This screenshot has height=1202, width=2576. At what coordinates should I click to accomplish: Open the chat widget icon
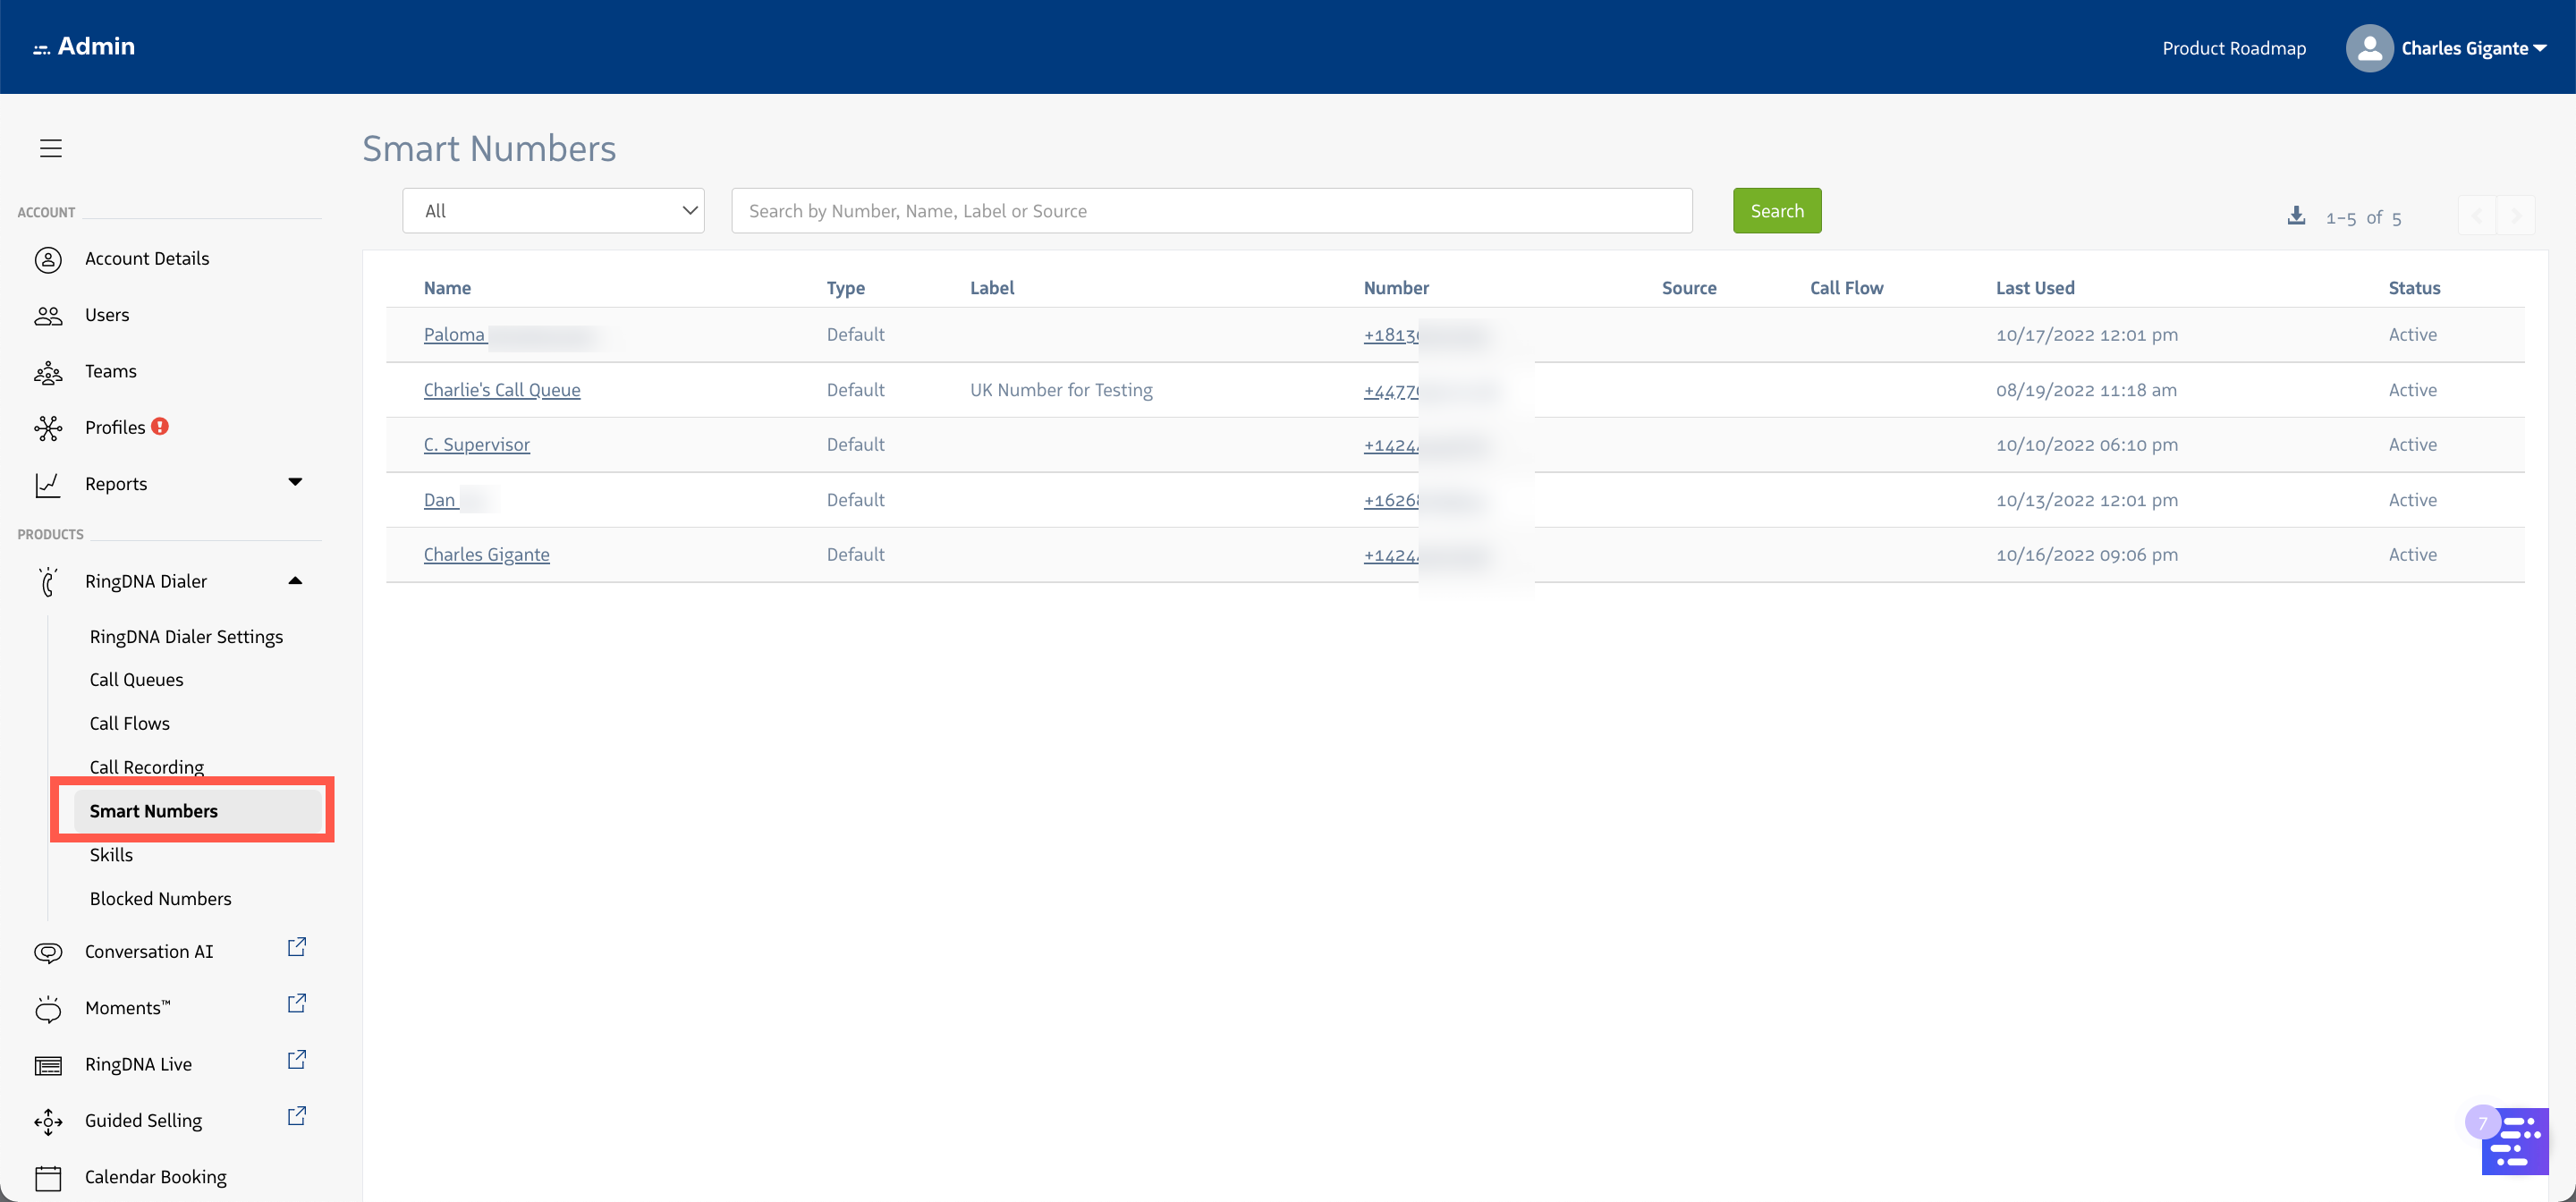[2514, 1141]
